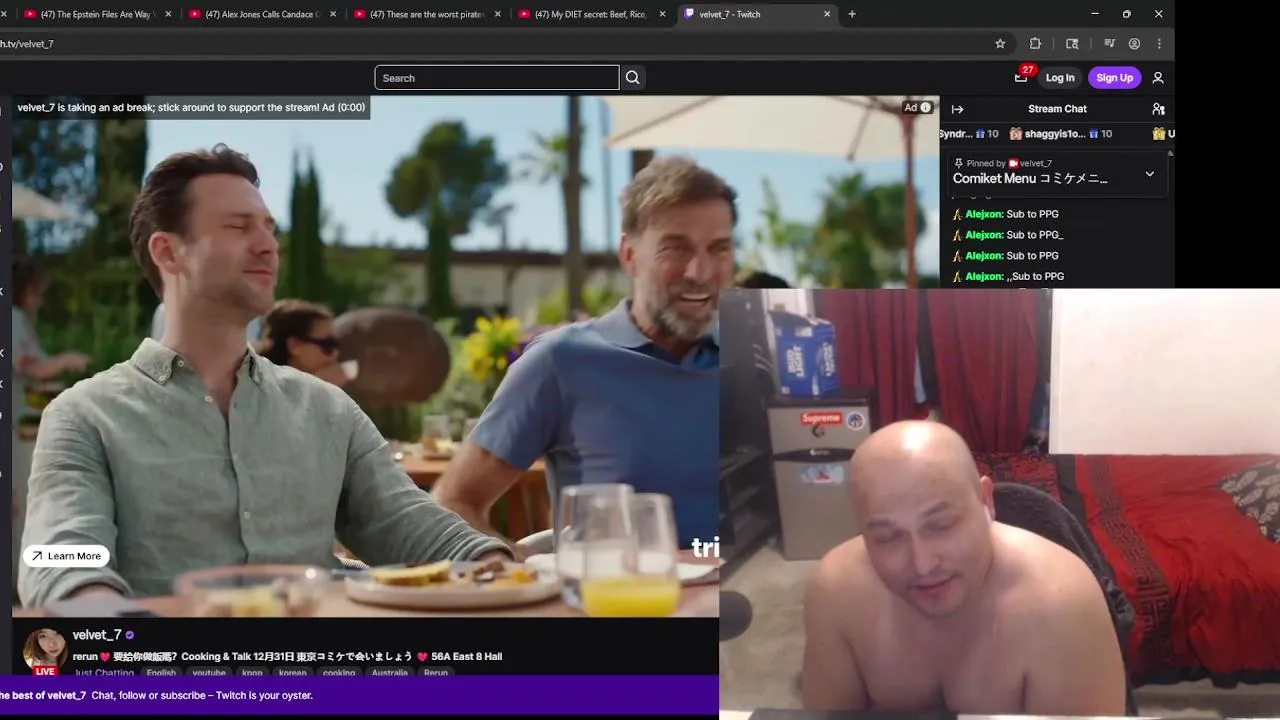Restore down the Chrome window

(x=1127, y=14)
